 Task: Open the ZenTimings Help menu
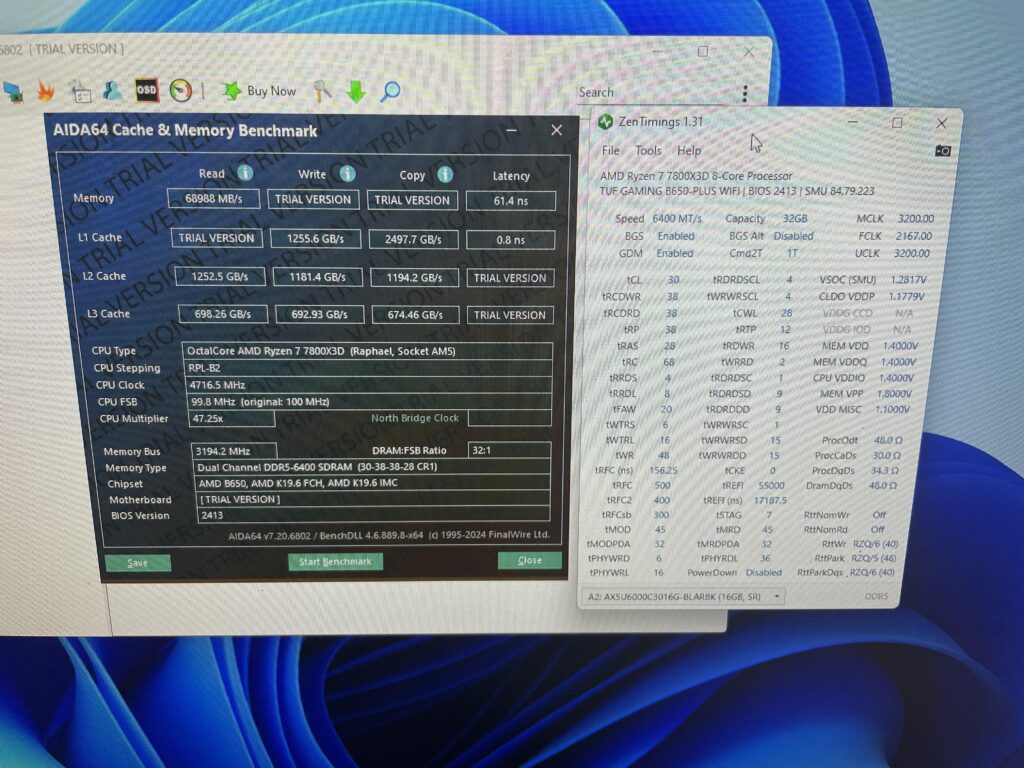pos(689,151)
